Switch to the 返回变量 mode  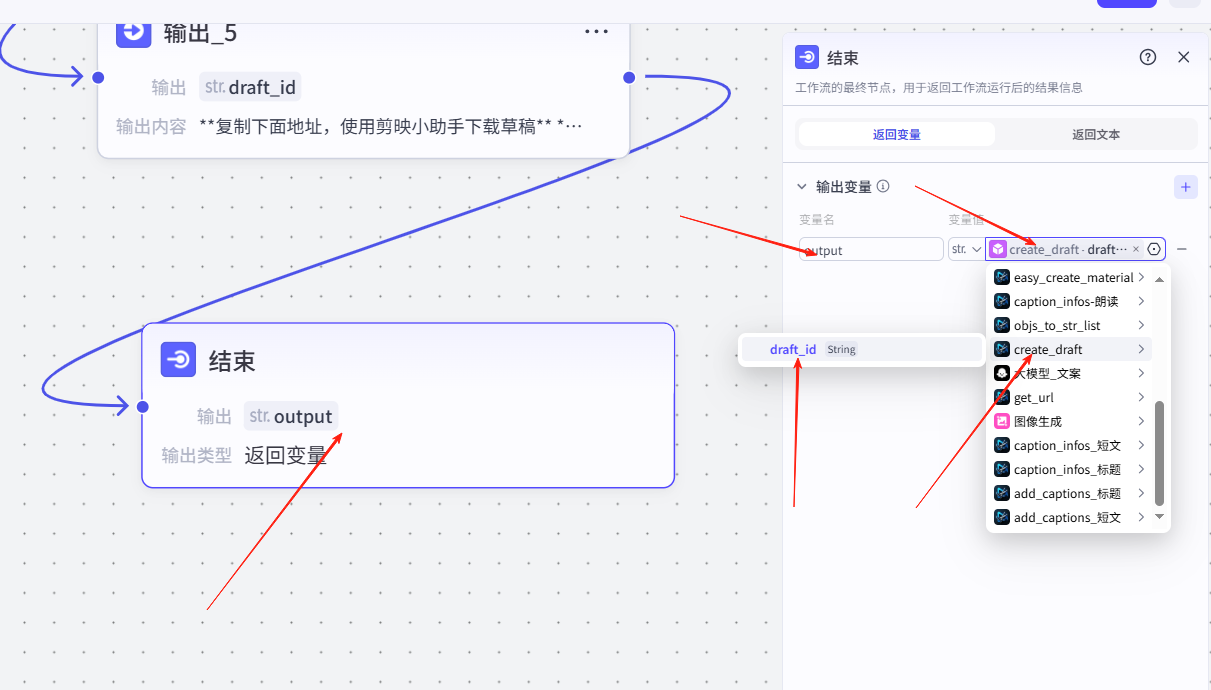[896, 134]
